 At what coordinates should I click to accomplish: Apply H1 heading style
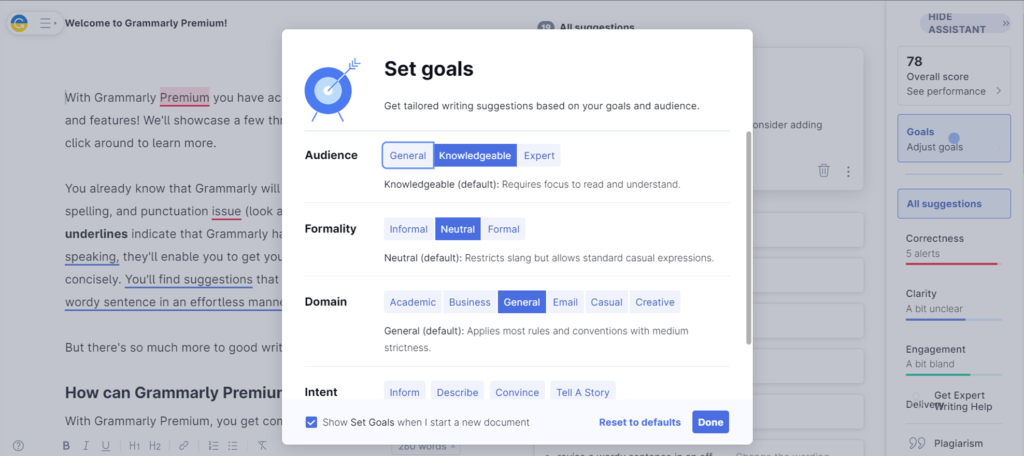click(x=135, y=446)
